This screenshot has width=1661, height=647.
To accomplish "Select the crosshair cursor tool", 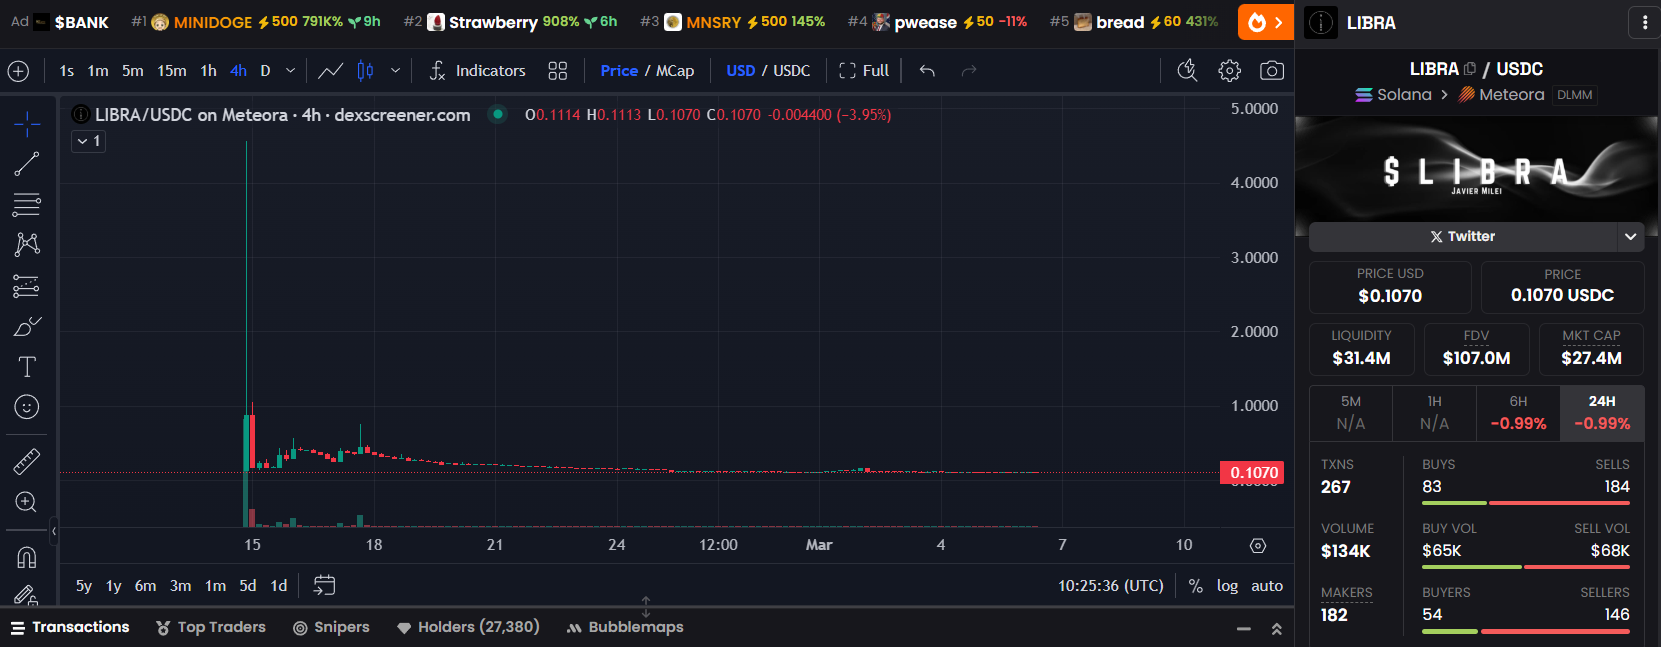I will point(27,124).
